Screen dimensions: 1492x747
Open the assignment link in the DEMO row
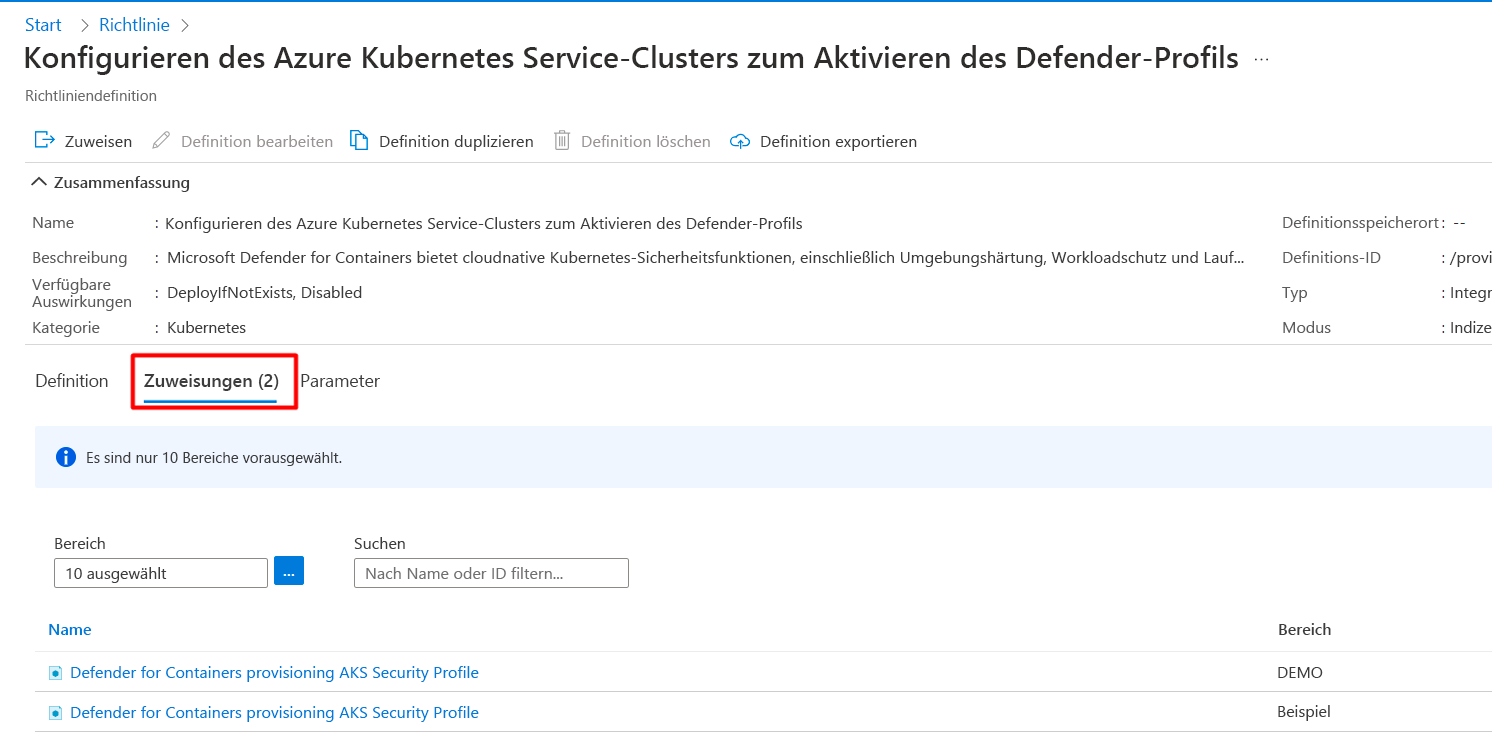tap(274, 673)
